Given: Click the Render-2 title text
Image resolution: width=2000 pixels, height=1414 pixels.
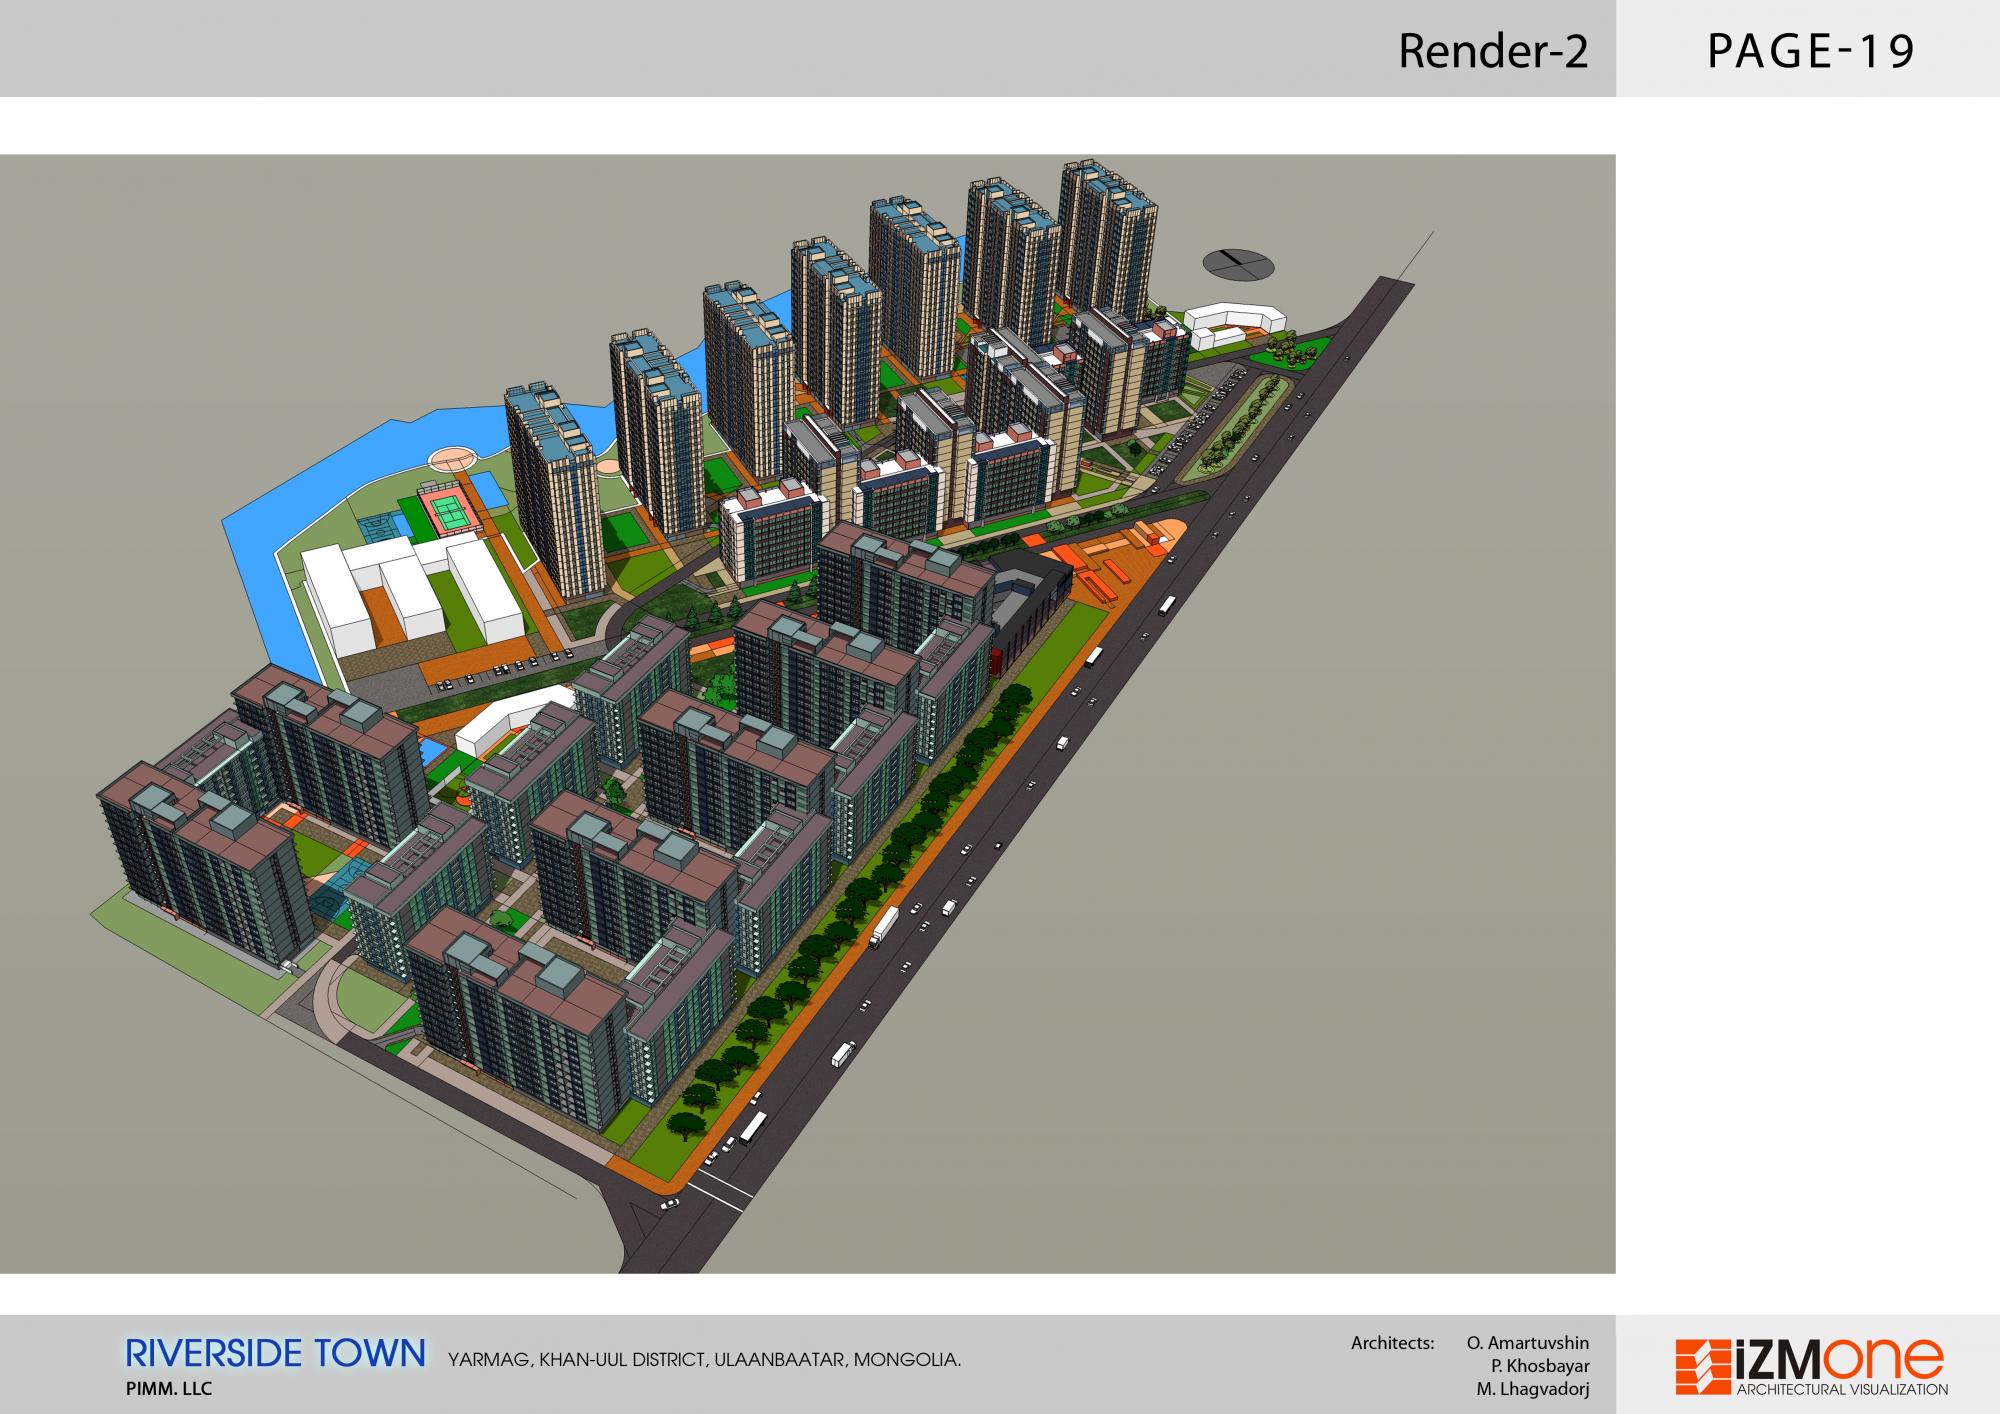Looking at the screenshot, I should click(1493, 51).
